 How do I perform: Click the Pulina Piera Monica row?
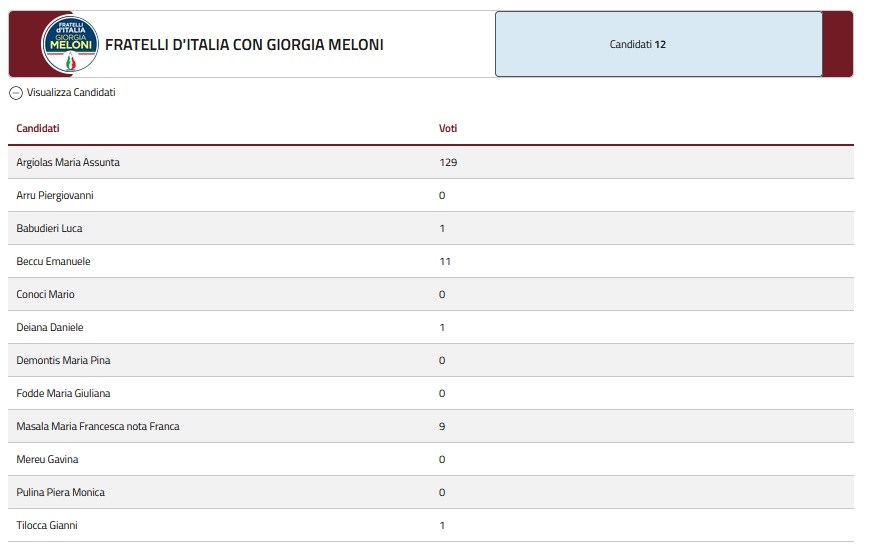[x=431, y=492]
